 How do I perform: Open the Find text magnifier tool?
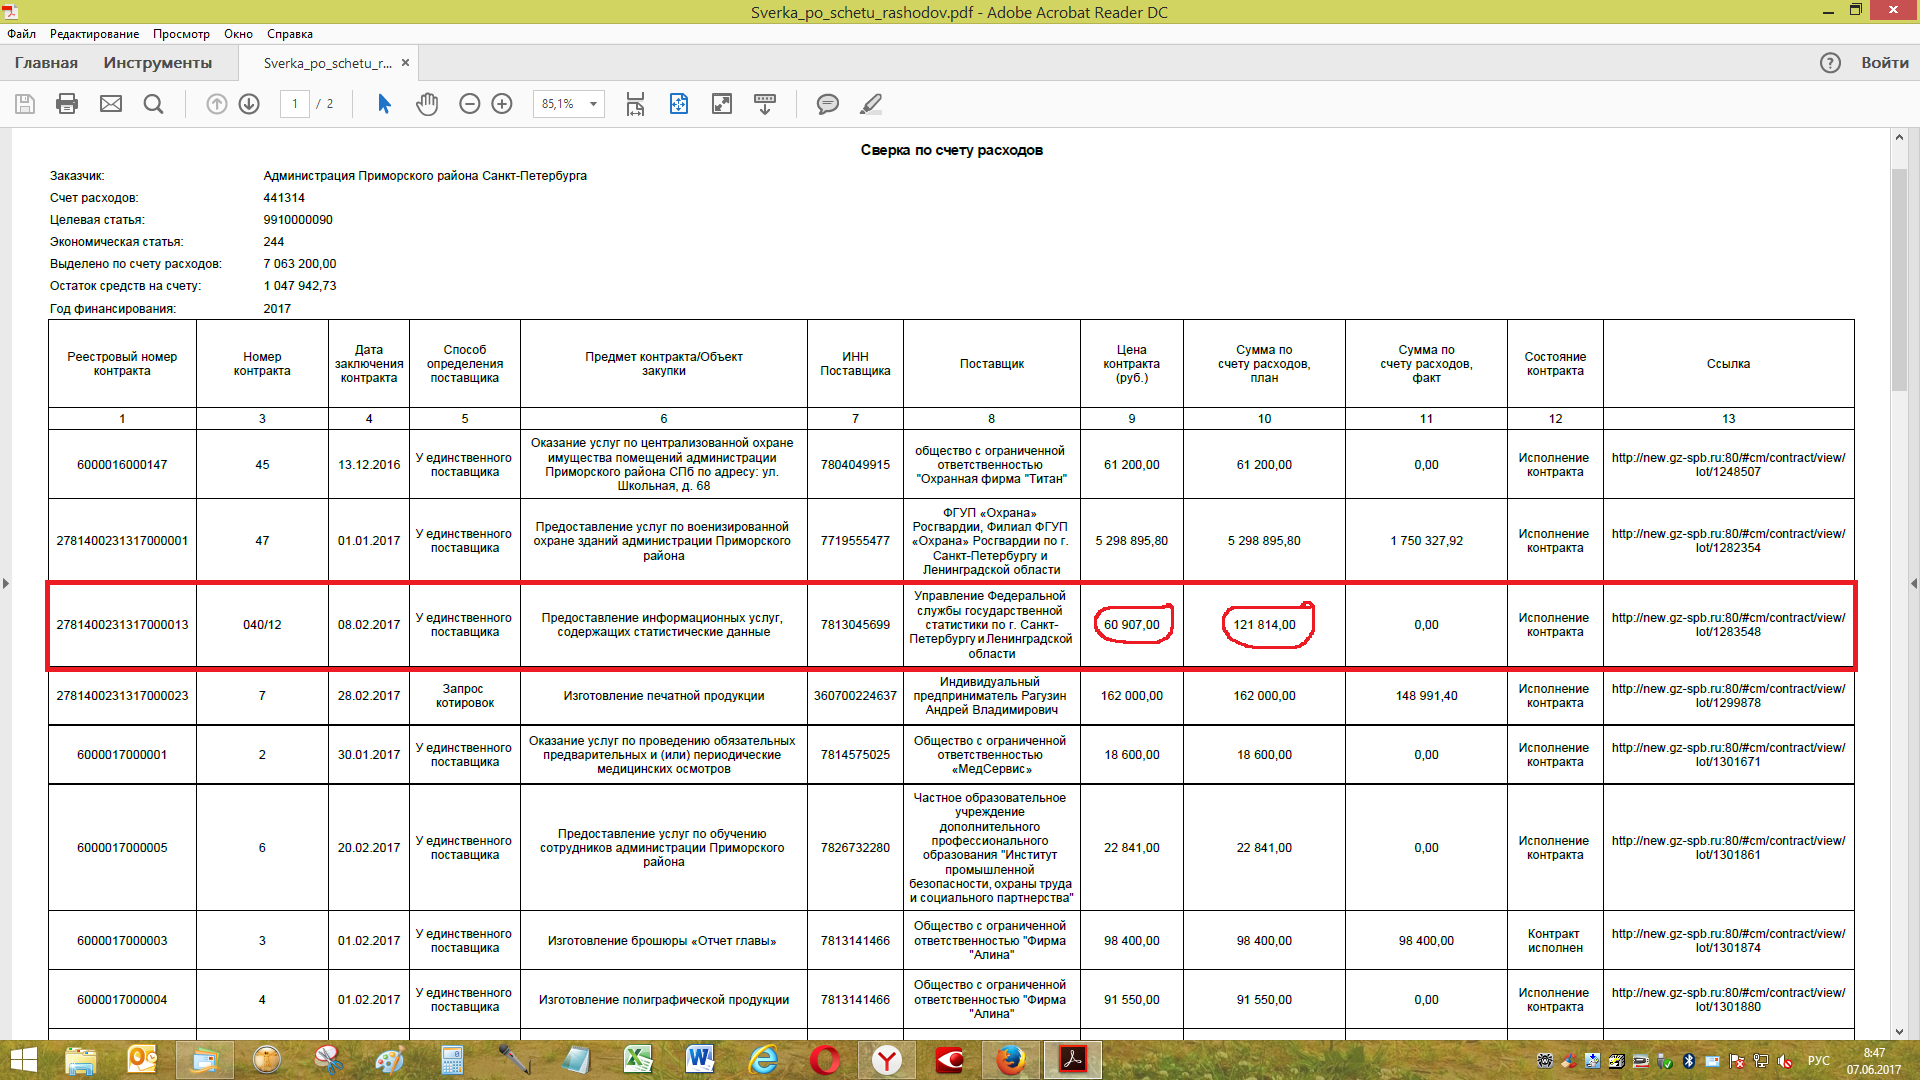pyautogui.click(x=153, y=104)
